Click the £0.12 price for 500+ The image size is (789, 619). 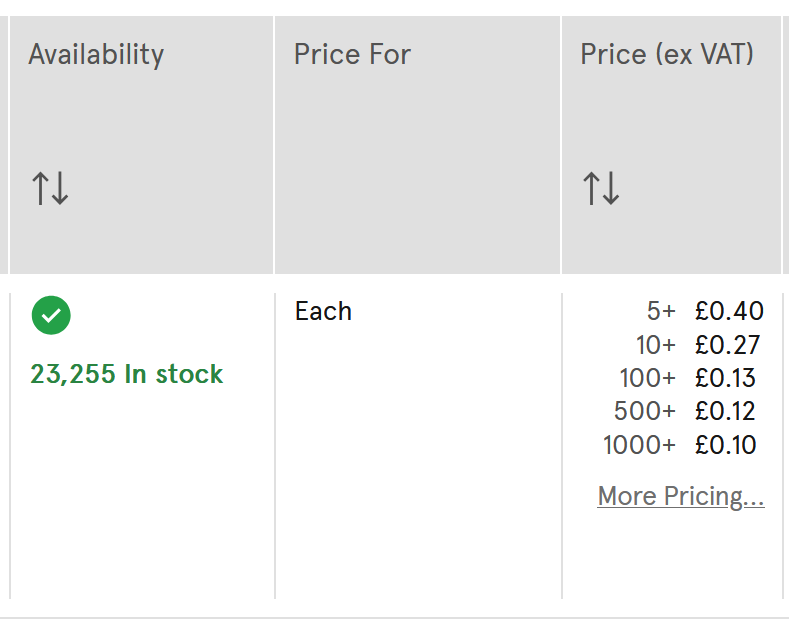pos(725,411)
